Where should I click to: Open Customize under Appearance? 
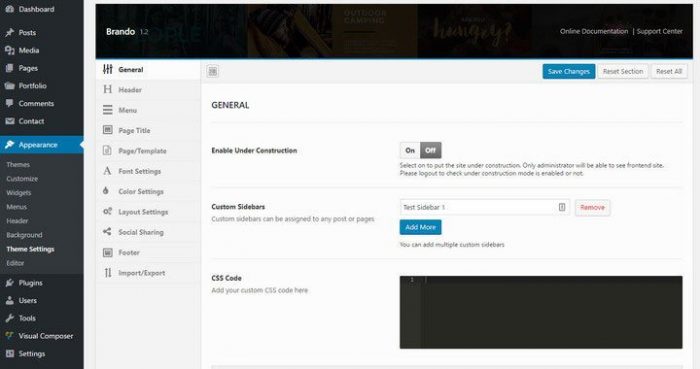point(22,178)
